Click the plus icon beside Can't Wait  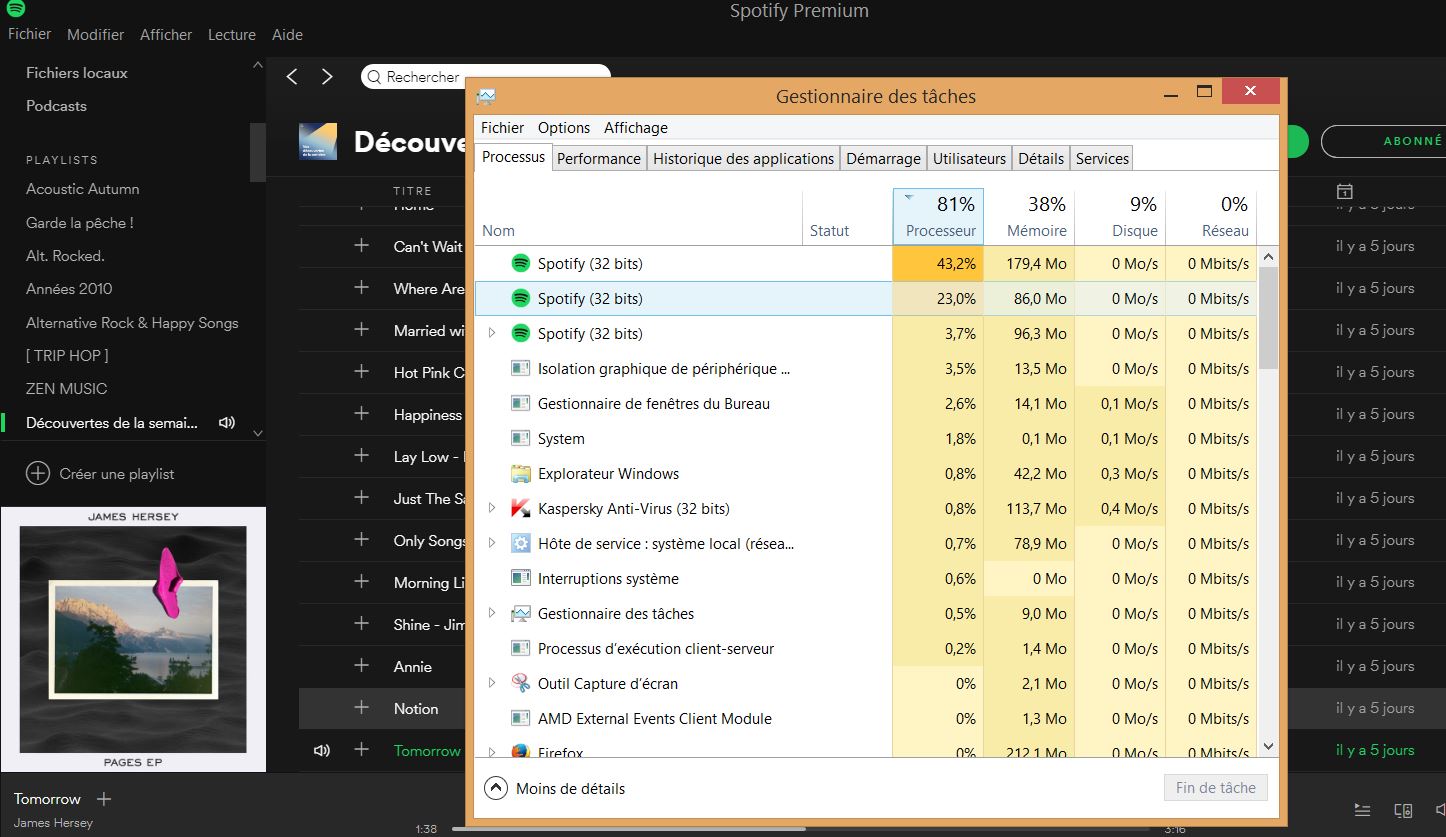pyautogui.click(x=361, y=246)
